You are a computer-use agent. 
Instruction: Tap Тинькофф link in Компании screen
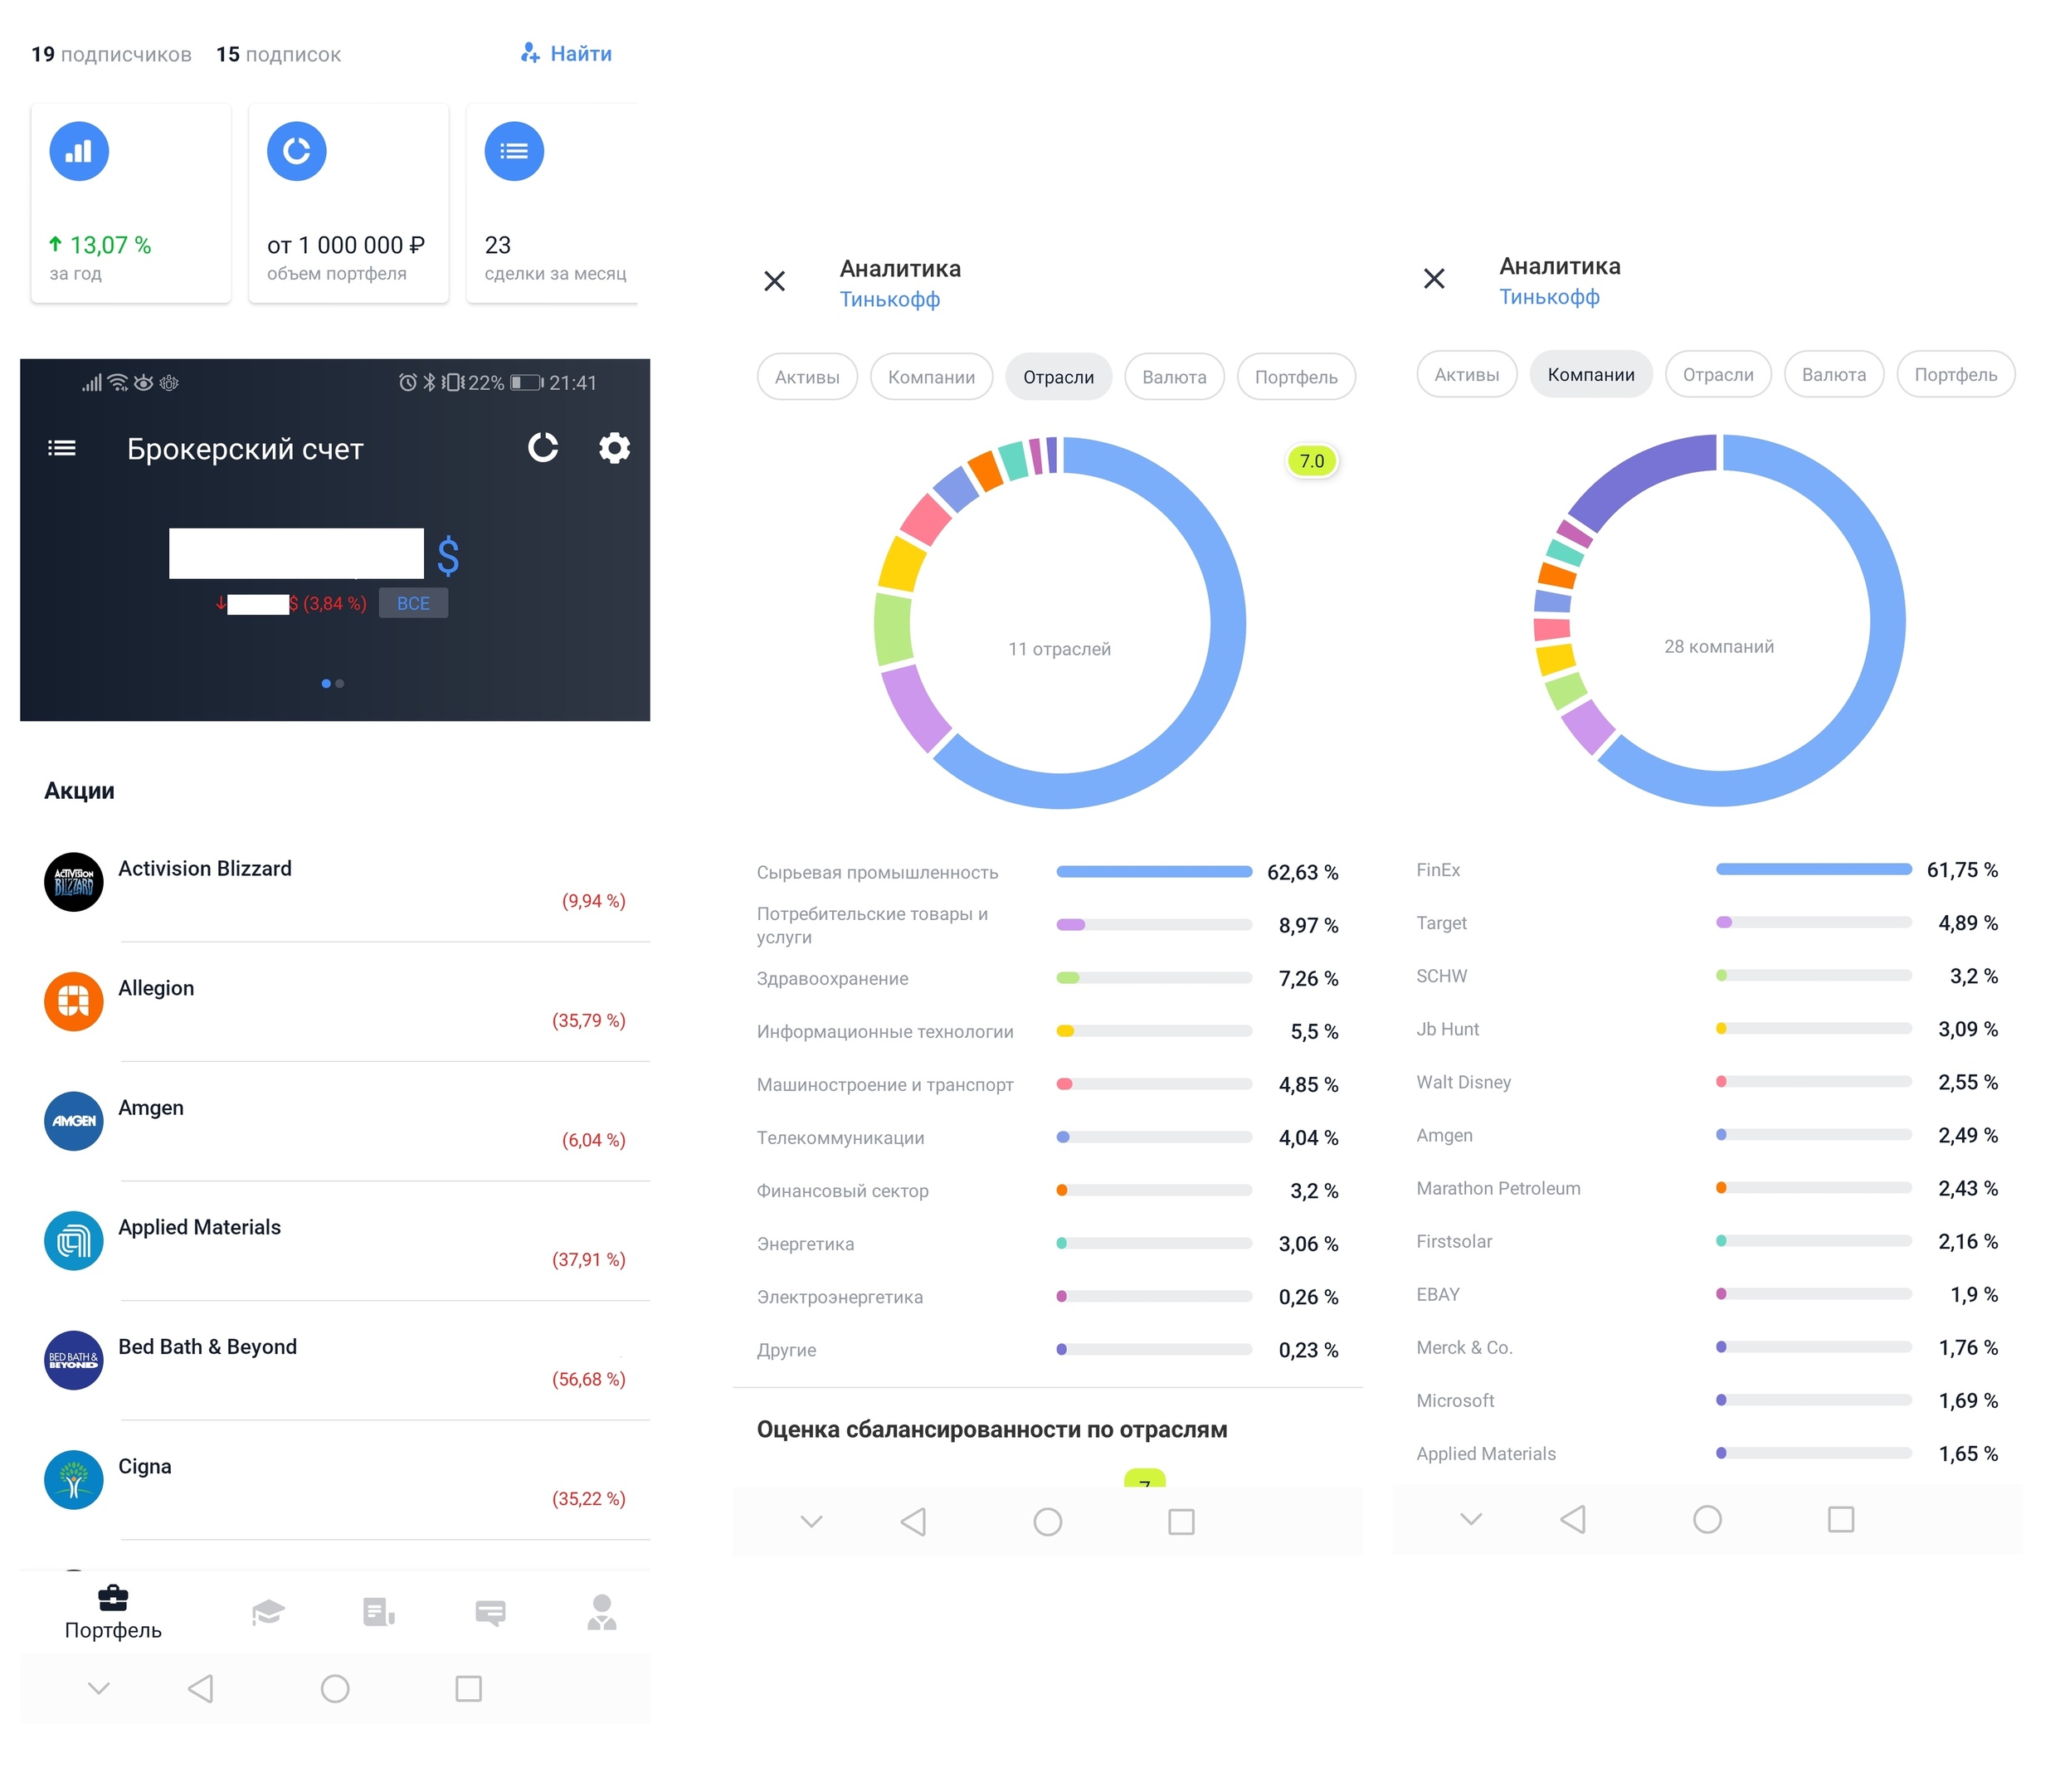pyautogui.click(x=1549, y=297)
